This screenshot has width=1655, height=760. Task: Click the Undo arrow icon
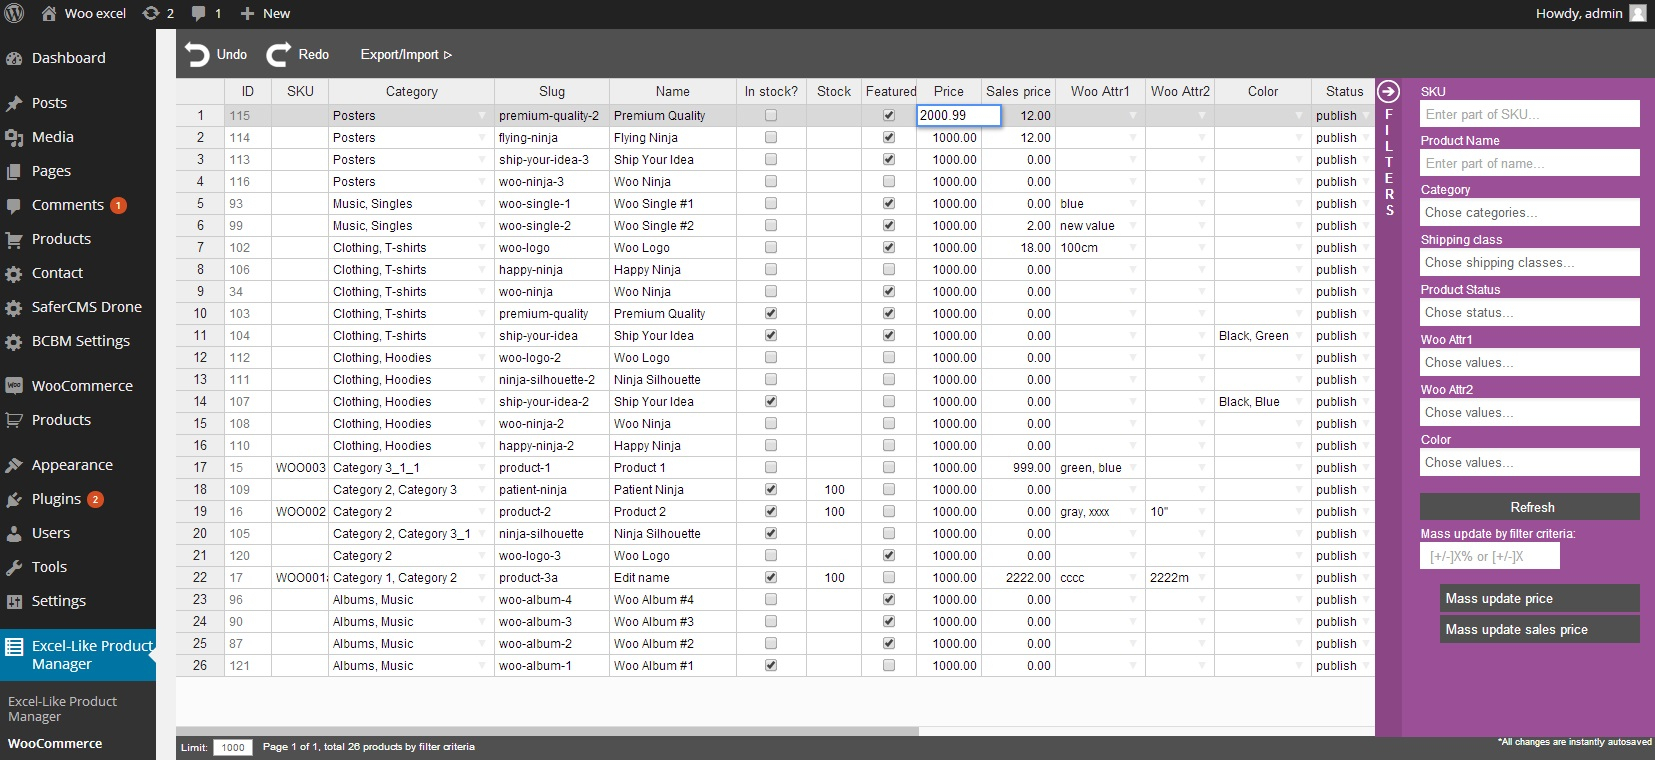click(197, 55)
